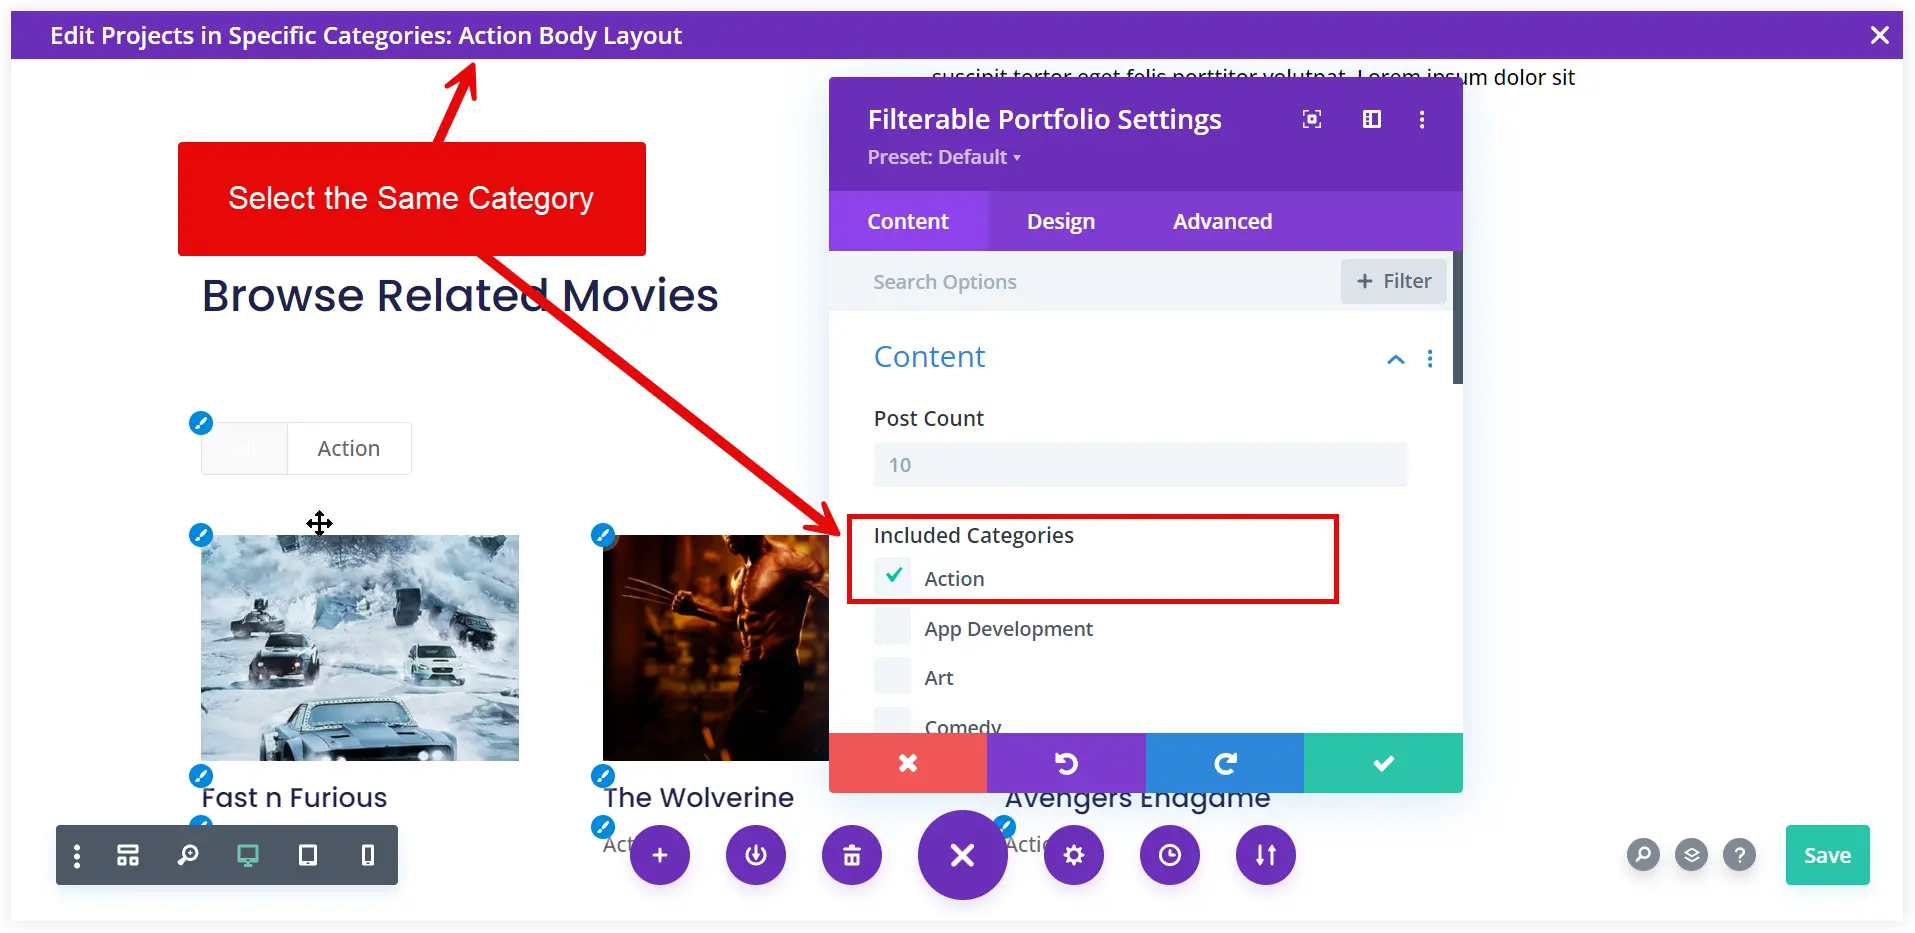Screen dimensions: 1915x933
Task: Open editing history clock
Action: tap(1170, 855)
